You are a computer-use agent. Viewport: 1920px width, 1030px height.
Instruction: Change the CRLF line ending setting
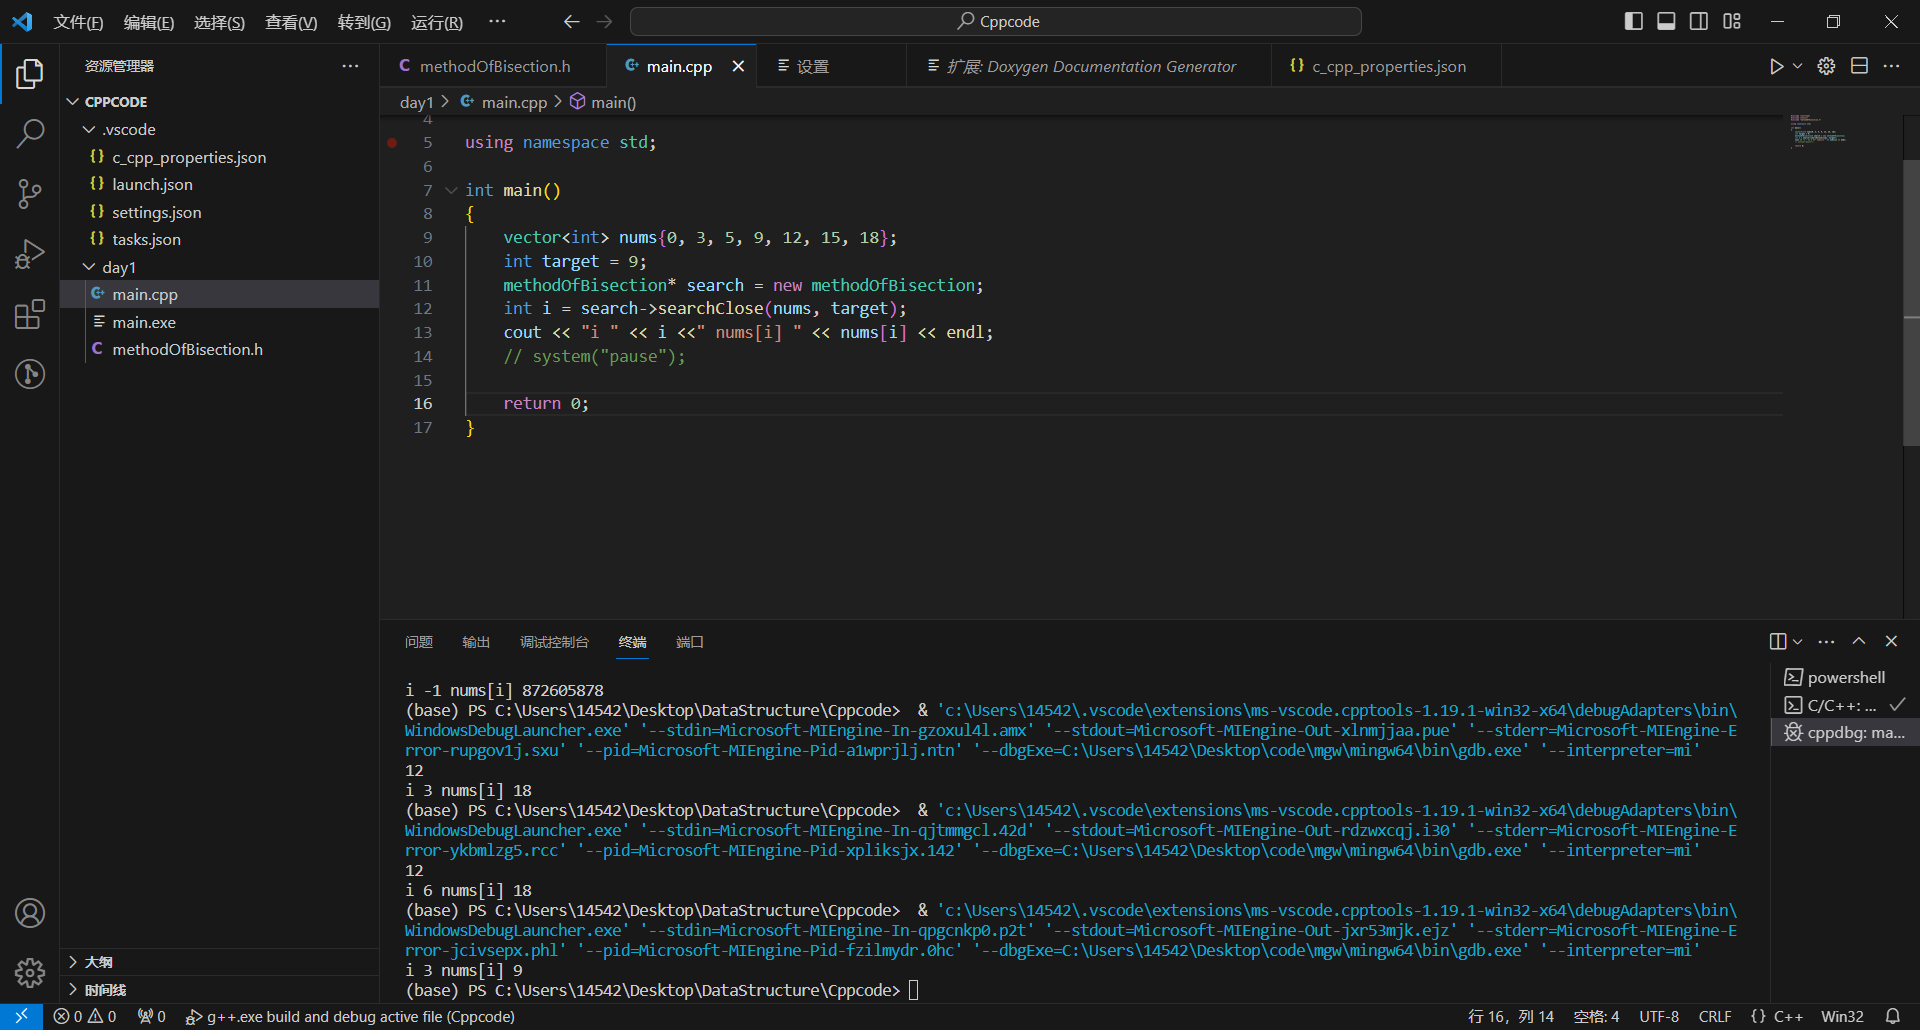click(x=1715, y=1016)
